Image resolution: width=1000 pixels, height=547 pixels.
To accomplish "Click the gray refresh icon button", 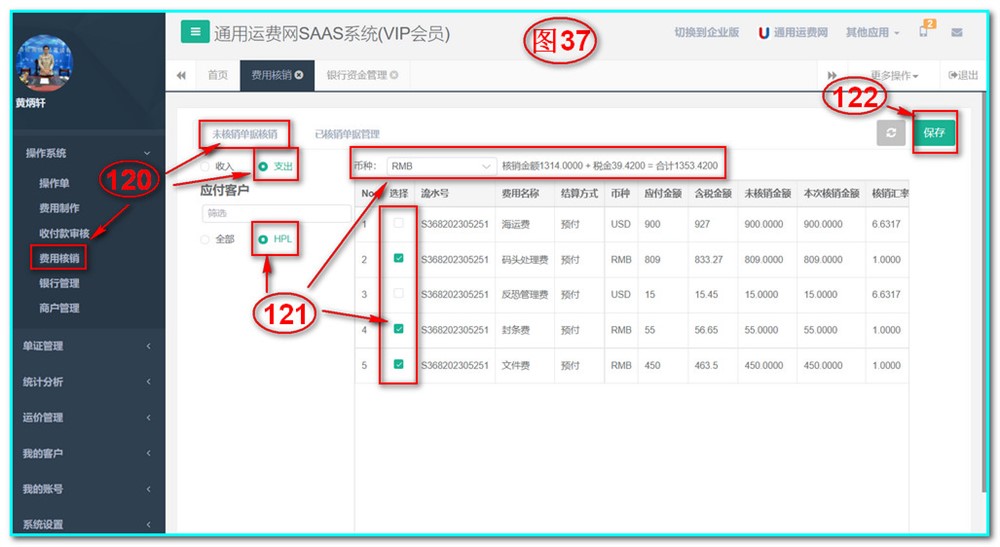I will [x=891, y=133].
